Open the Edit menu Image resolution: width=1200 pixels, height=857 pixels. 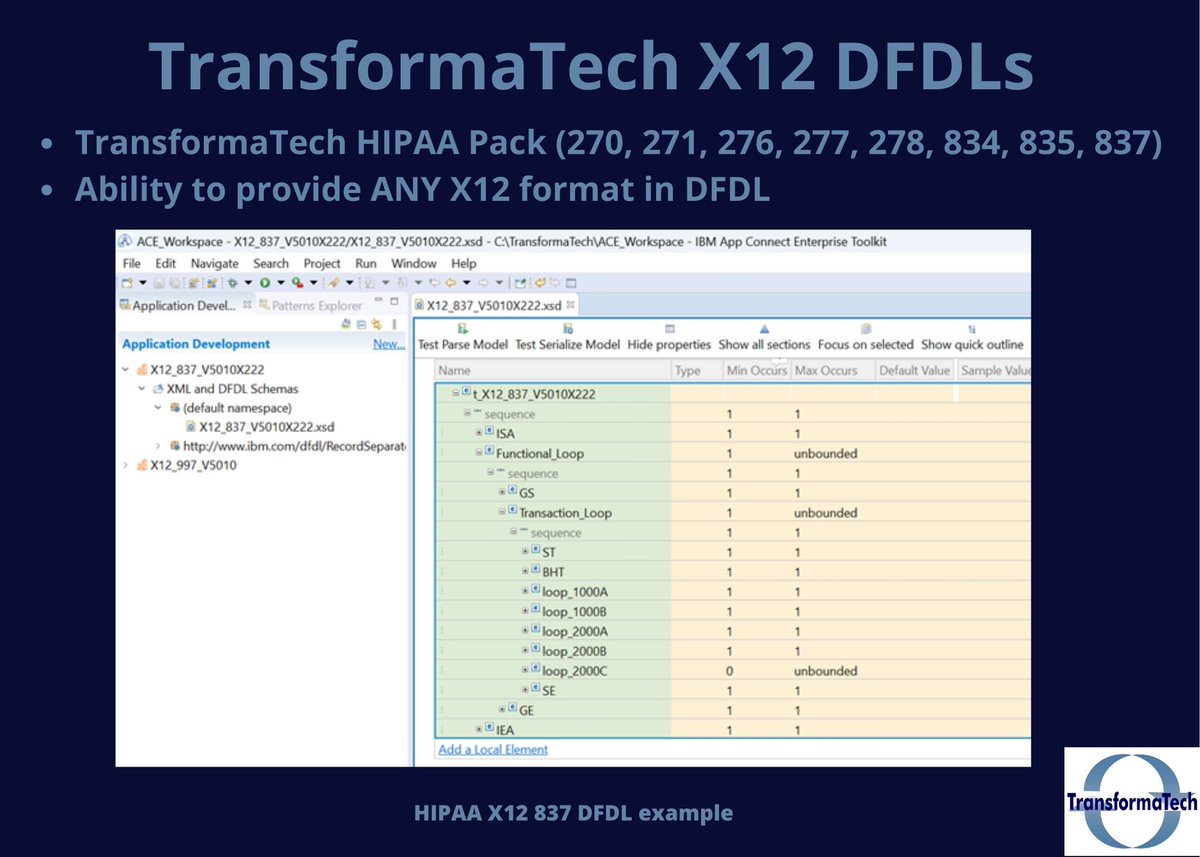(165, 263)
